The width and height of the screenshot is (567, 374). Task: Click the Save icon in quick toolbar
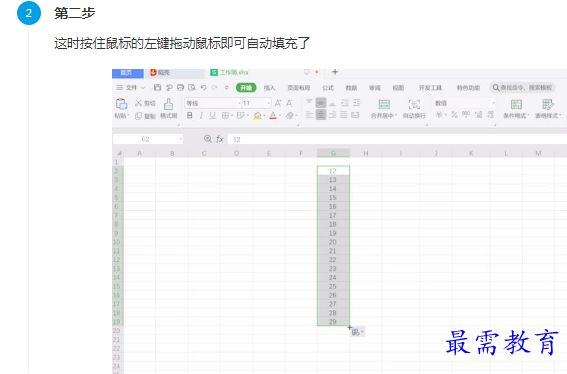coord(157,88)
